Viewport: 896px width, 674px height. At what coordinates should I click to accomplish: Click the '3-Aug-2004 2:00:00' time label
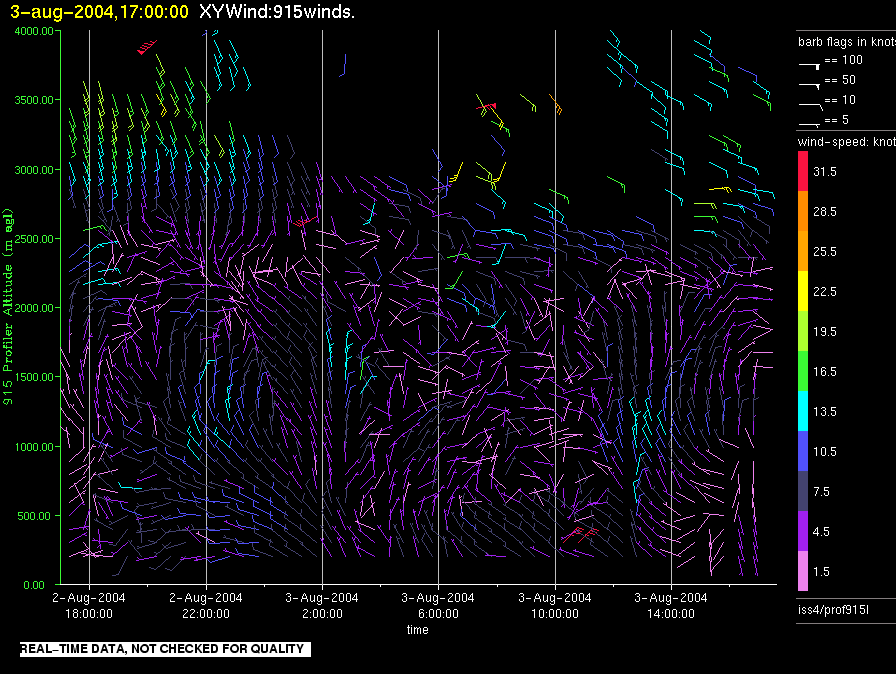coord(322,605)
